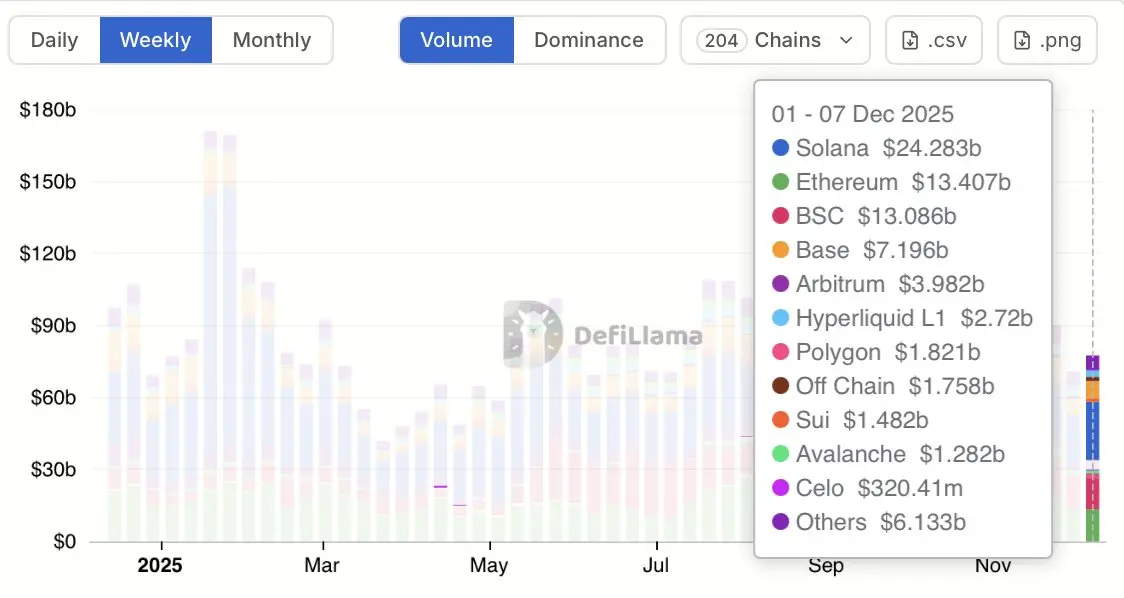1124x598 pixels.
Task: Switch to the Dominance view
Action: [x=590, y=40]
